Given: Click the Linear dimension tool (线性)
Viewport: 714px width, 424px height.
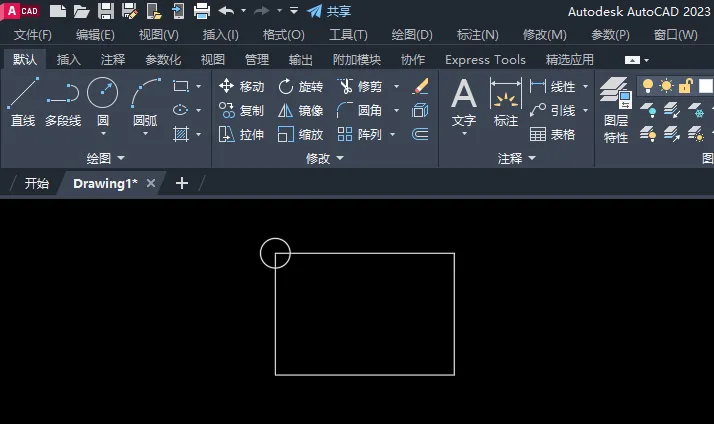Looking at the screenshot, I should pyautogui.click(x=553, y=86).
